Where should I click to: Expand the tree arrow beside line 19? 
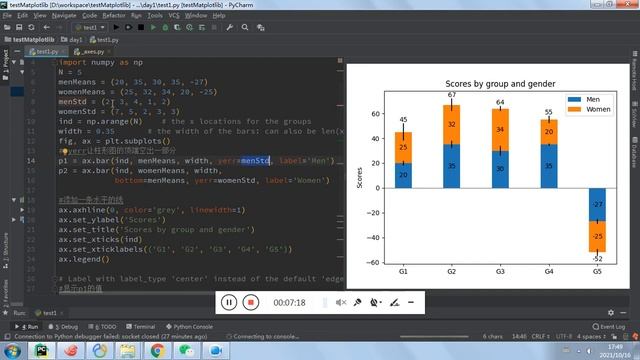[22, 210]
